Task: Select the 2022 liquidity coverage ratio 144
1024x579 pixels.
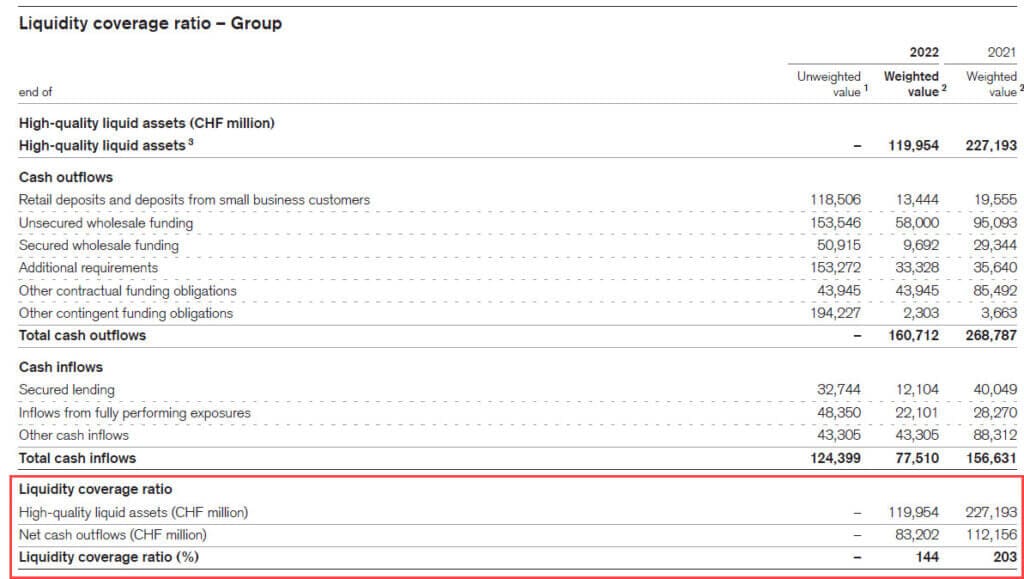Action: pyautogui.click(x=926, y=557)
